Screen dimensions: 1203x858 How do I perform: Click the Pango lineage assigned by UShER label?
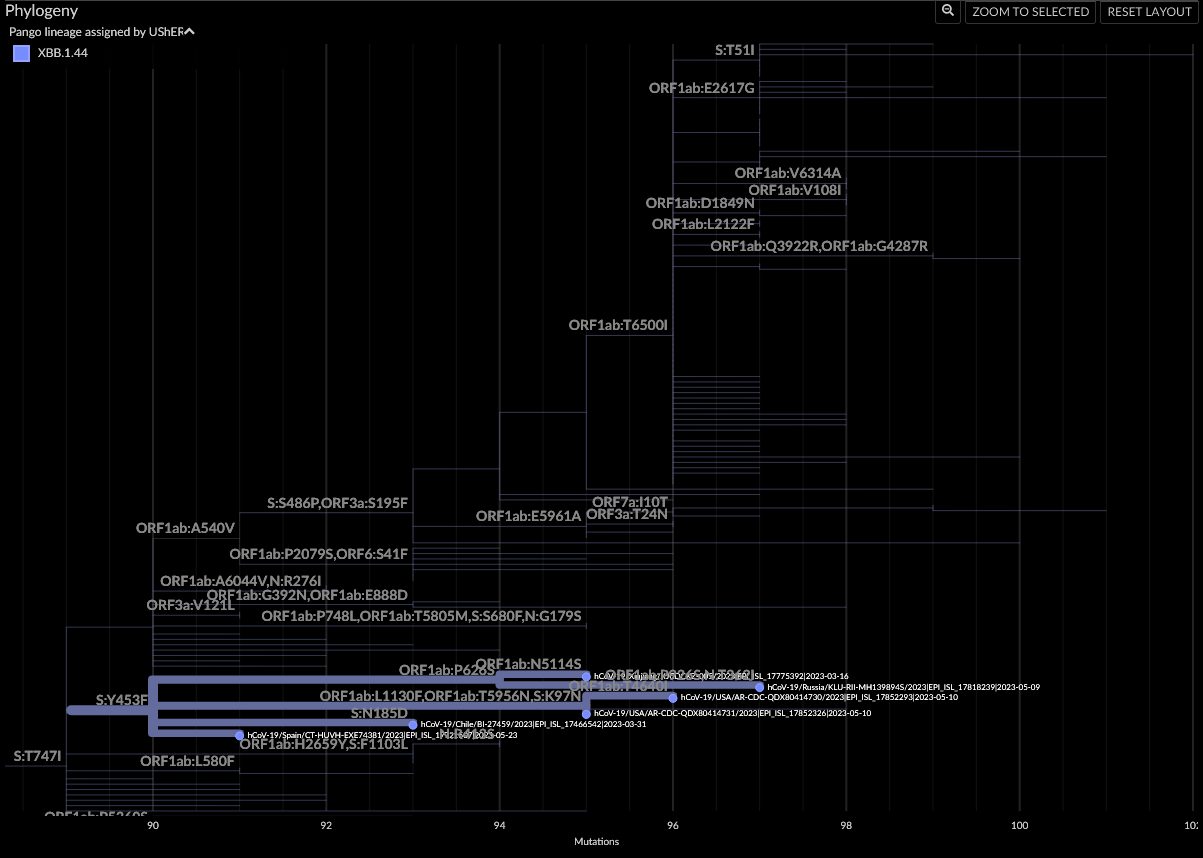95,31
